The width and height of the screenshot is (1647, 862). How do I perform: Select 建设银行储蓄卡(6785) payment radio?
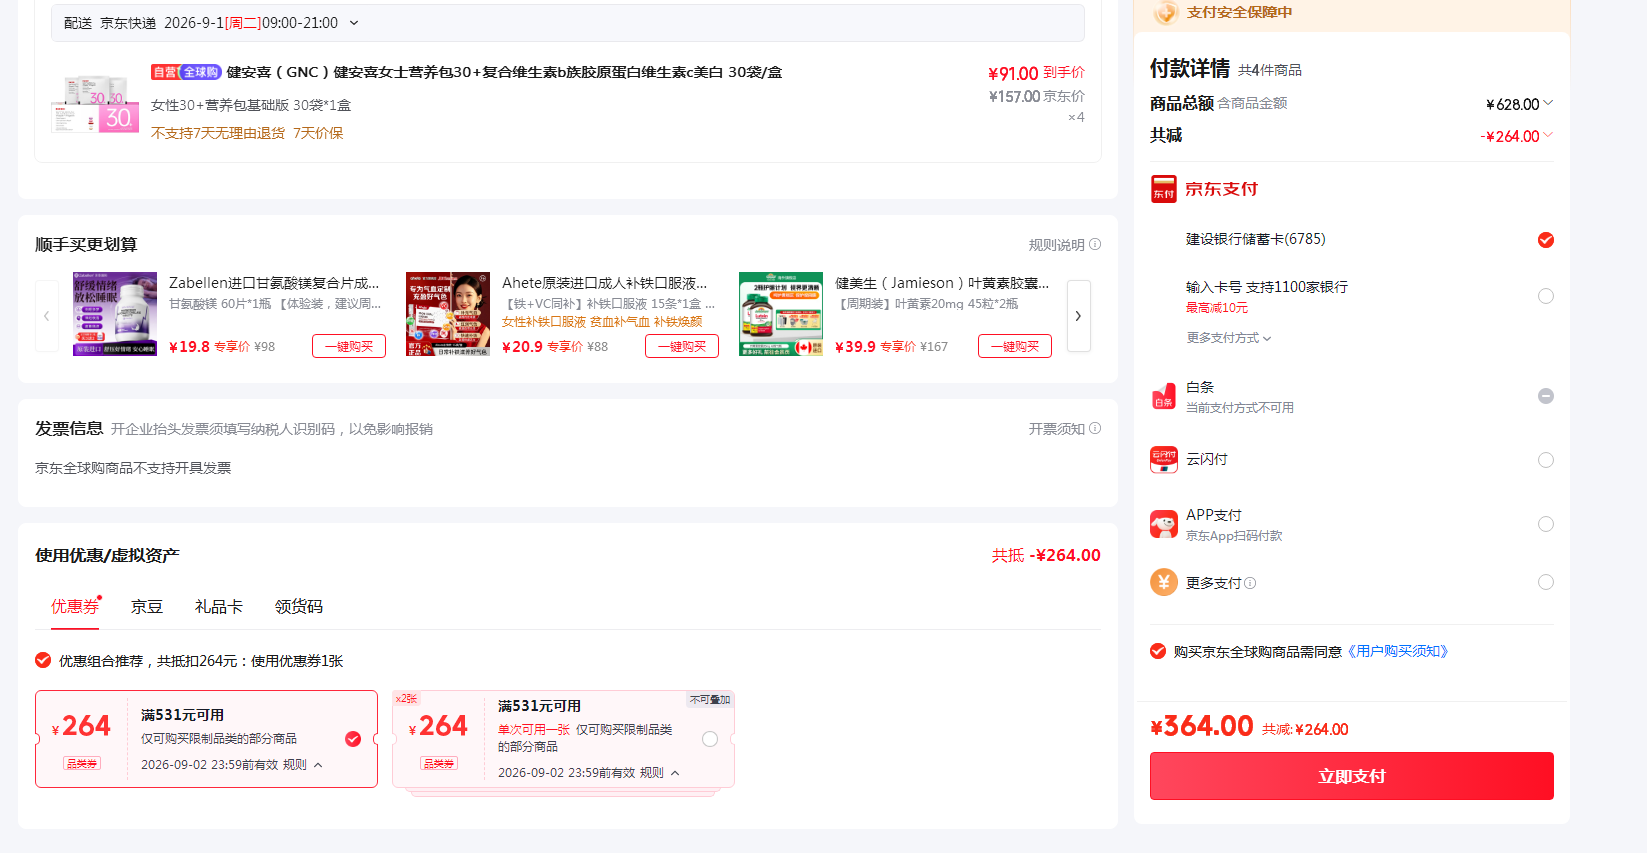[1546, 240]
